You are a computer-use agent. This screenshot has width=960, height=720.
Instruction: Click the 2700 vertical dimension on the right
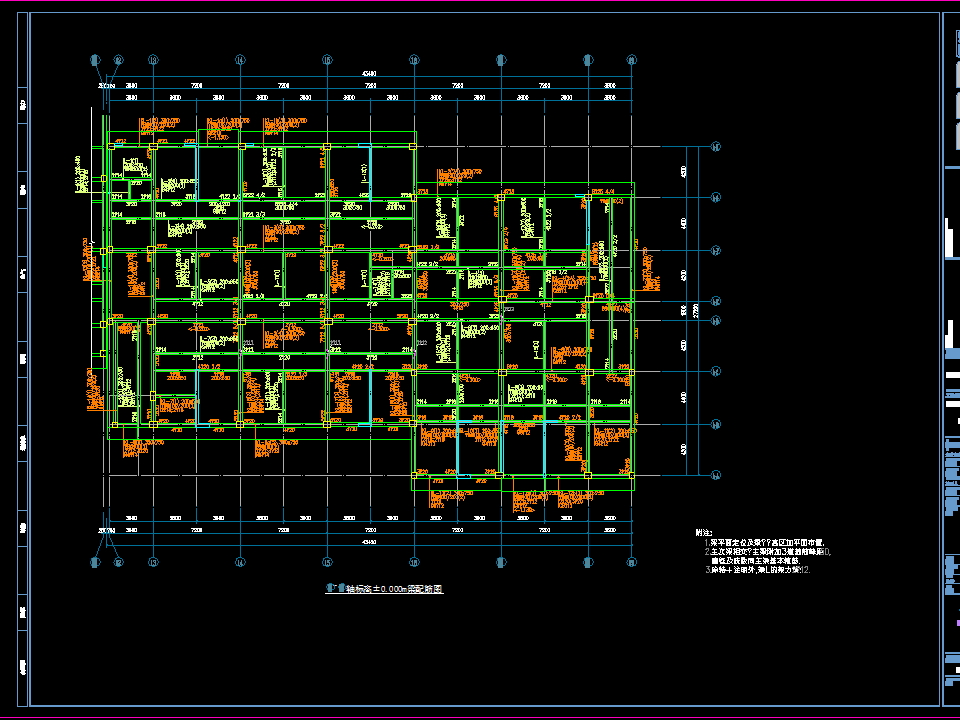[x=694, y=311]
